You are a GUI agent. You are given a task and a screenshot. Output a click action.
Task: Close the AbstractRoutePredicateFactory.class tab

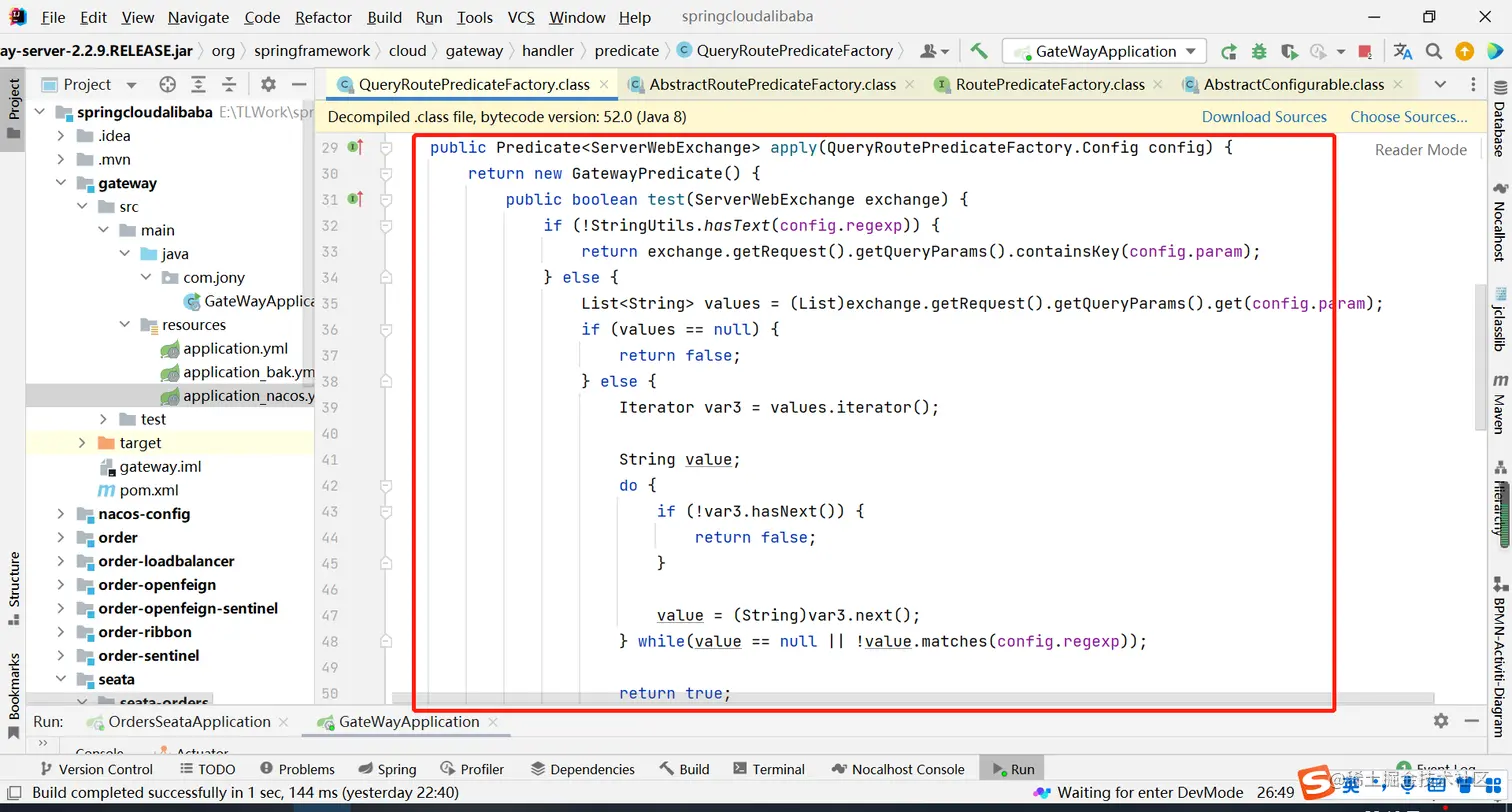point(909,85)
